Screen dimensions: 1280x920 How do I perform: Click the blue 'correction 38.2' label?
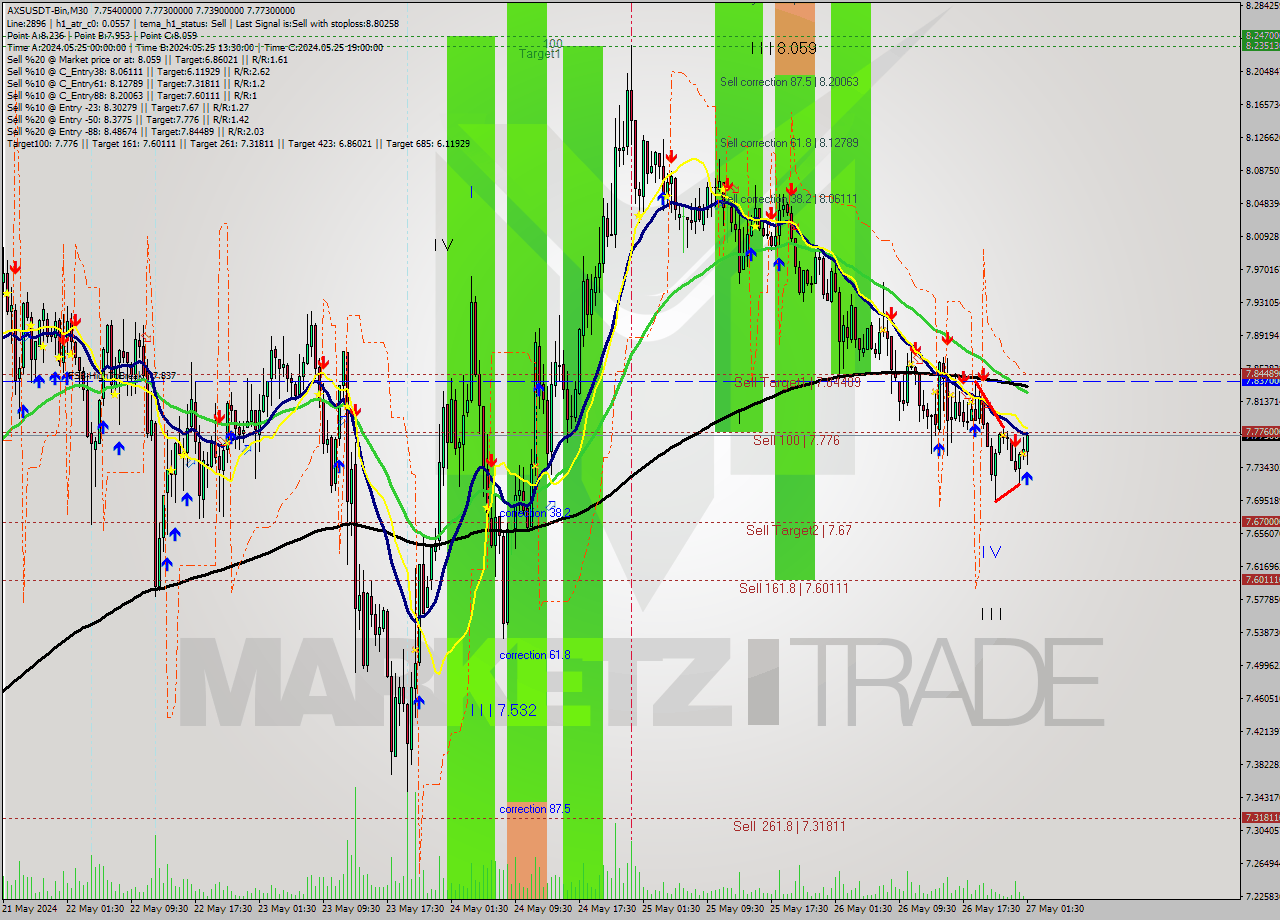click(534, 513)
